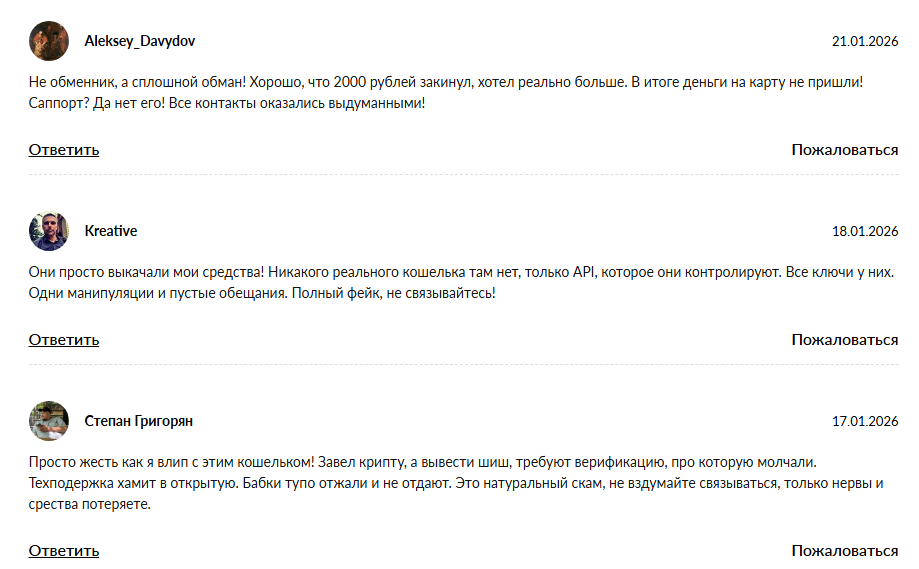919x569 pixels.
Task: Click the Aleksey_Davydov username
Action: click(140, 41)
